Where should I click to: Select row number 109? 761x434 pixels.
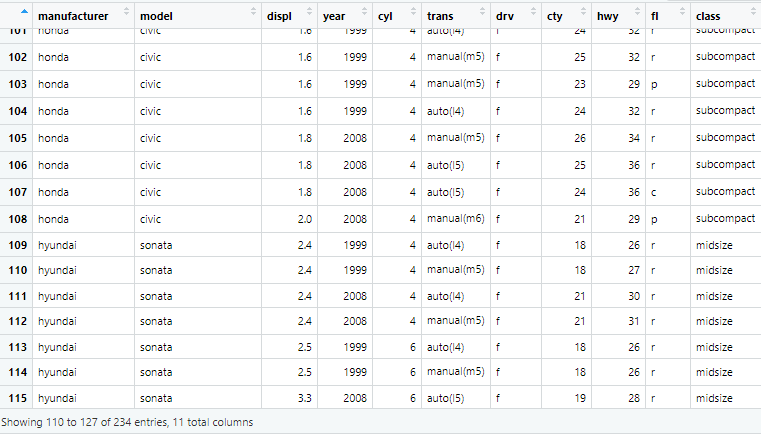tap(17, 245)
